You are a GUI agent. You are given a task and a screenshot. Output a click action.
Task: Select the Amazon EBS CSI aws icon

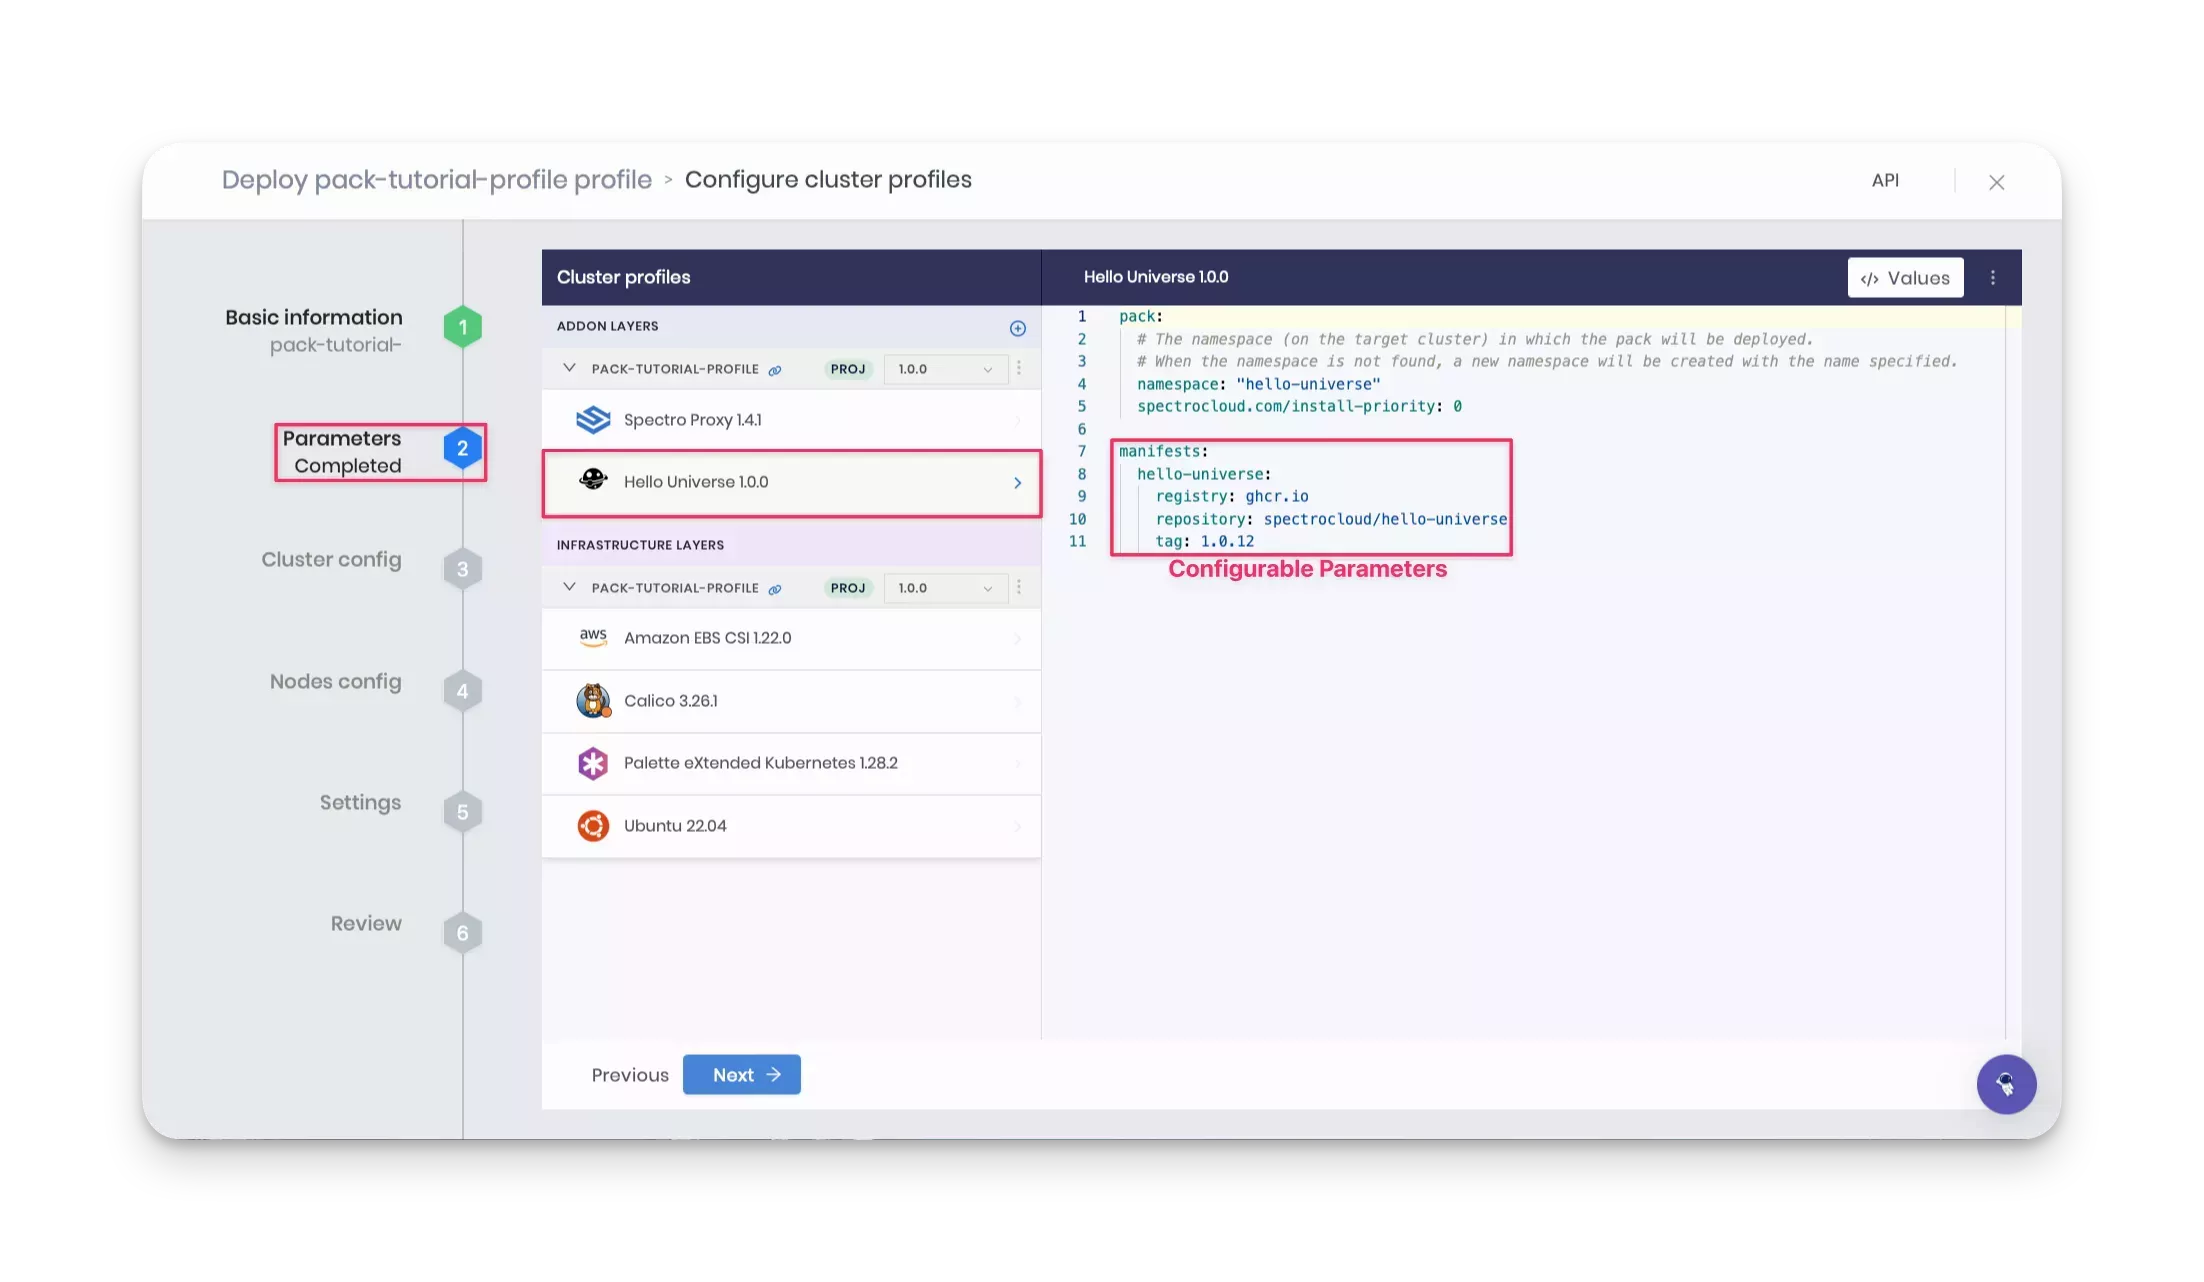point(594,637)
